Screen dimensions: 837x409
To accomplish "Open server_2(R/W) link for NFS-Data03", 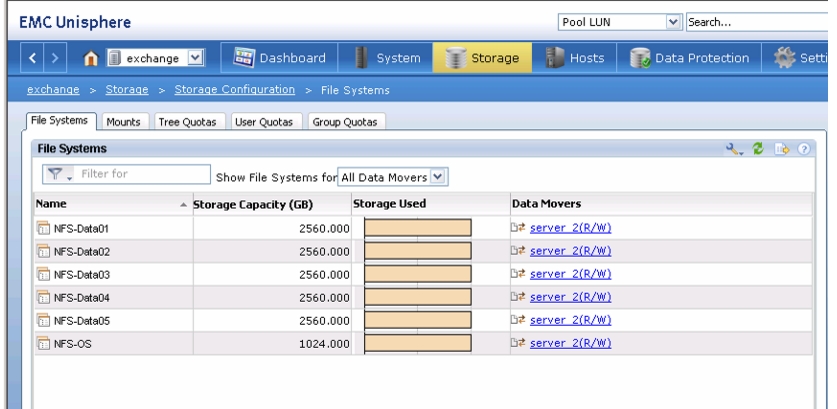I will pyautogui.click(x=570, y=274).
